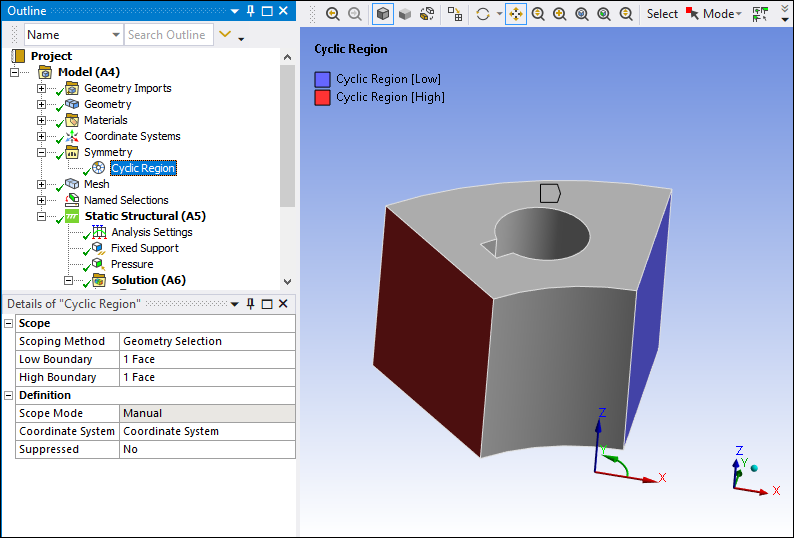Collapse the Symmetry tree node
794x538 pixels.
[x=42, y=152]
